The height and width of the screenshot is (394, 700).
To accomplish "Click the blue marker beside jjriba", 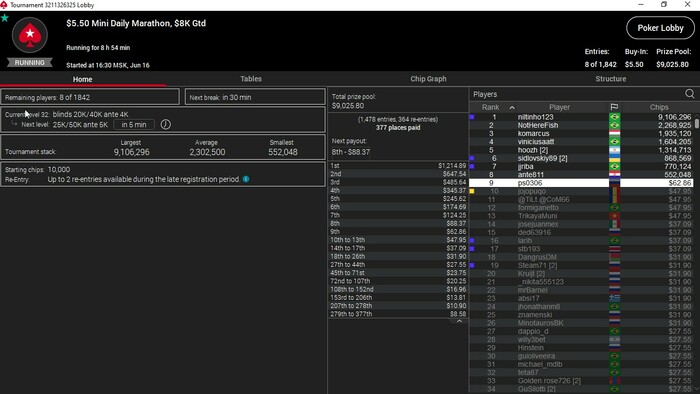I will point(472,166).
